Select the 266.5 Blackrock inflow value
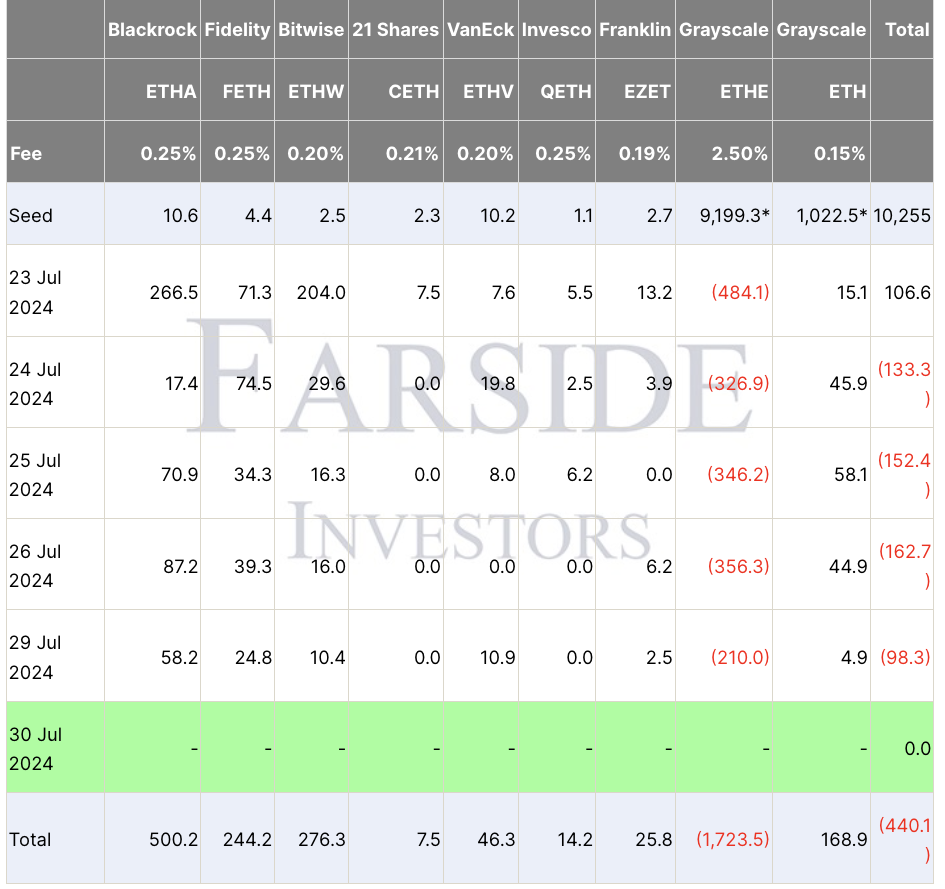The height and width of the screenshot is (889, 945). click(x=173, y=292)
